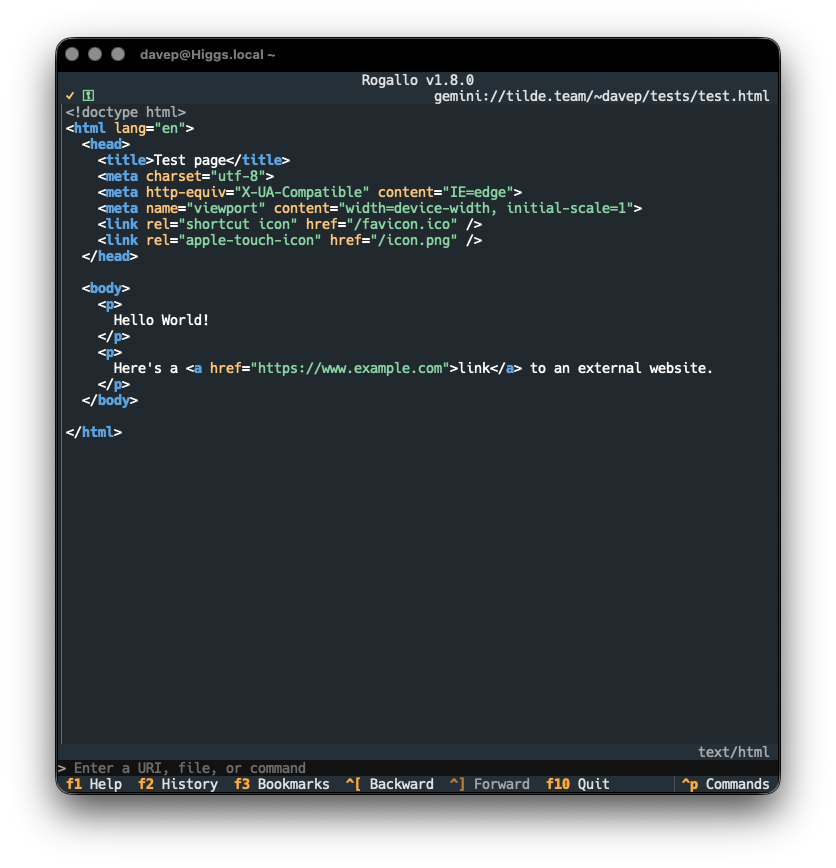Screen dimensions: 836x868
Task: Click the <!doctype html> line
Action: click(126, 112)
